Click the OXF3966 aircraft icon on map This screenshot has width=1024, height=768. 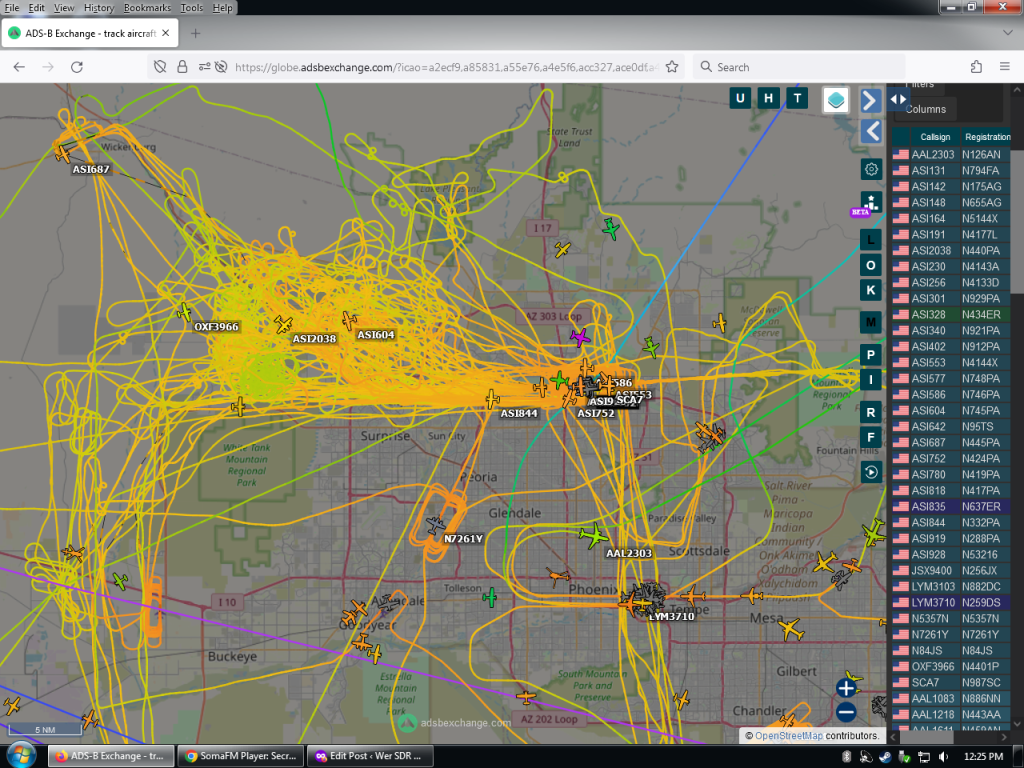[x=185, y=312]
